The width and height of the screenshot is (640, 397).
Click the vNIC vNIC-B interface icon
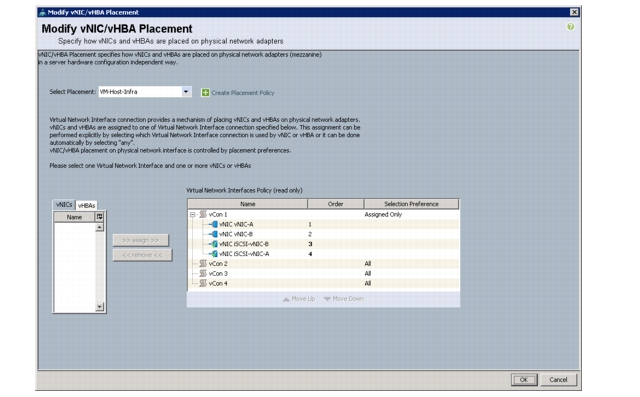(x=213, y=234)
